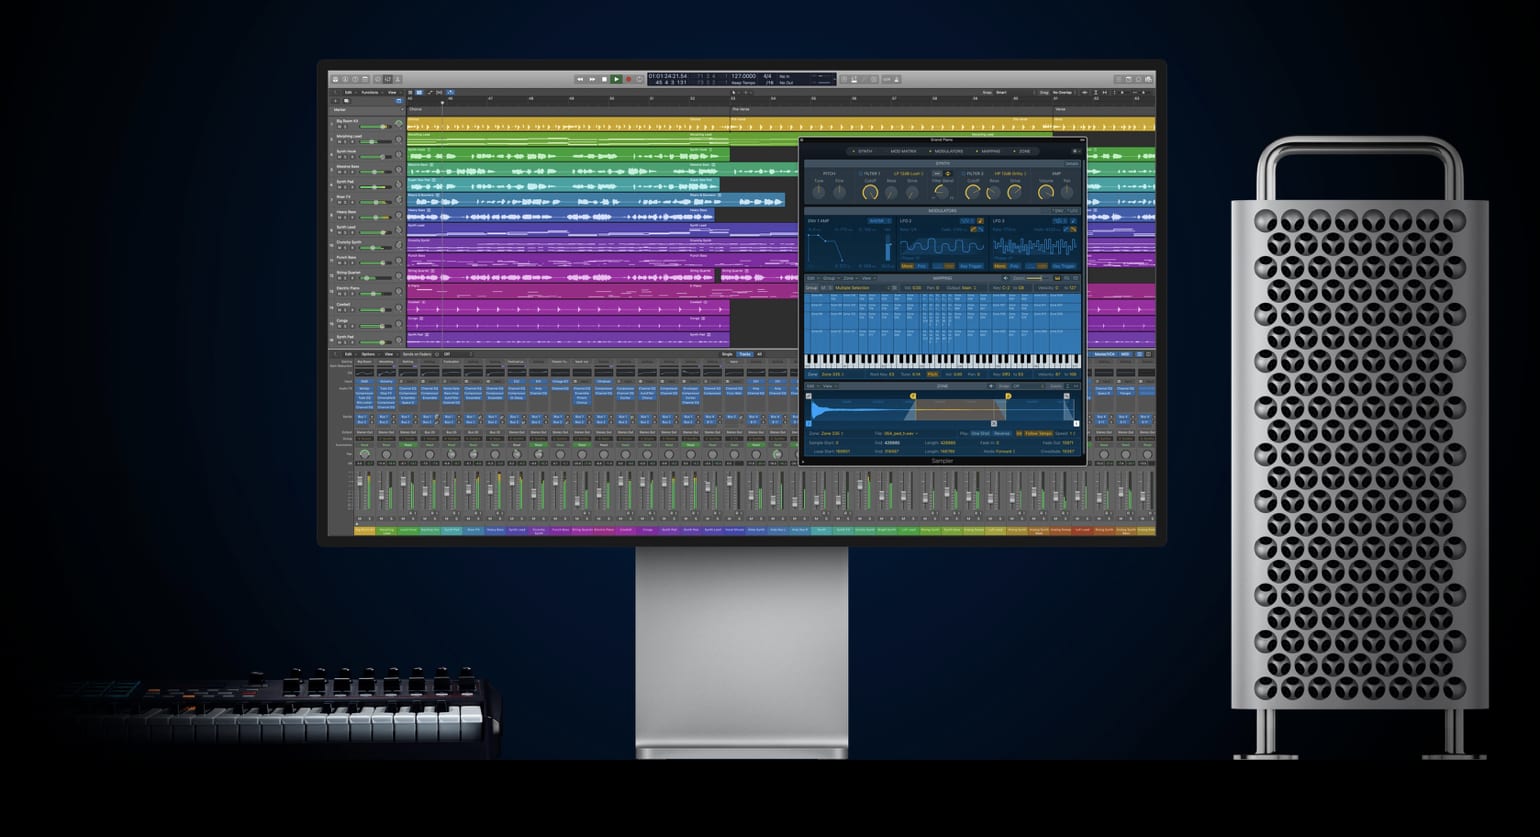Viewport: 1540px width, 837px height.
Task: Switch to Sampler MODULATORS tab
Action: pos(949,151)
